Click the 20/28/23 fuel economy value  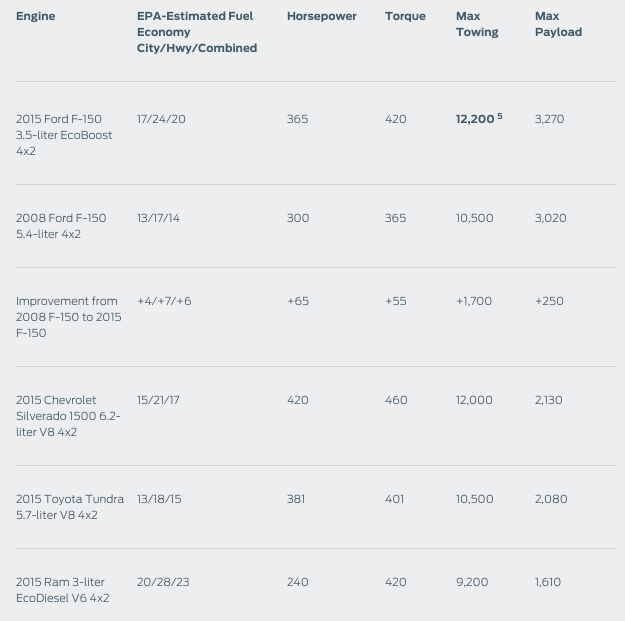[x=163, y=582]
